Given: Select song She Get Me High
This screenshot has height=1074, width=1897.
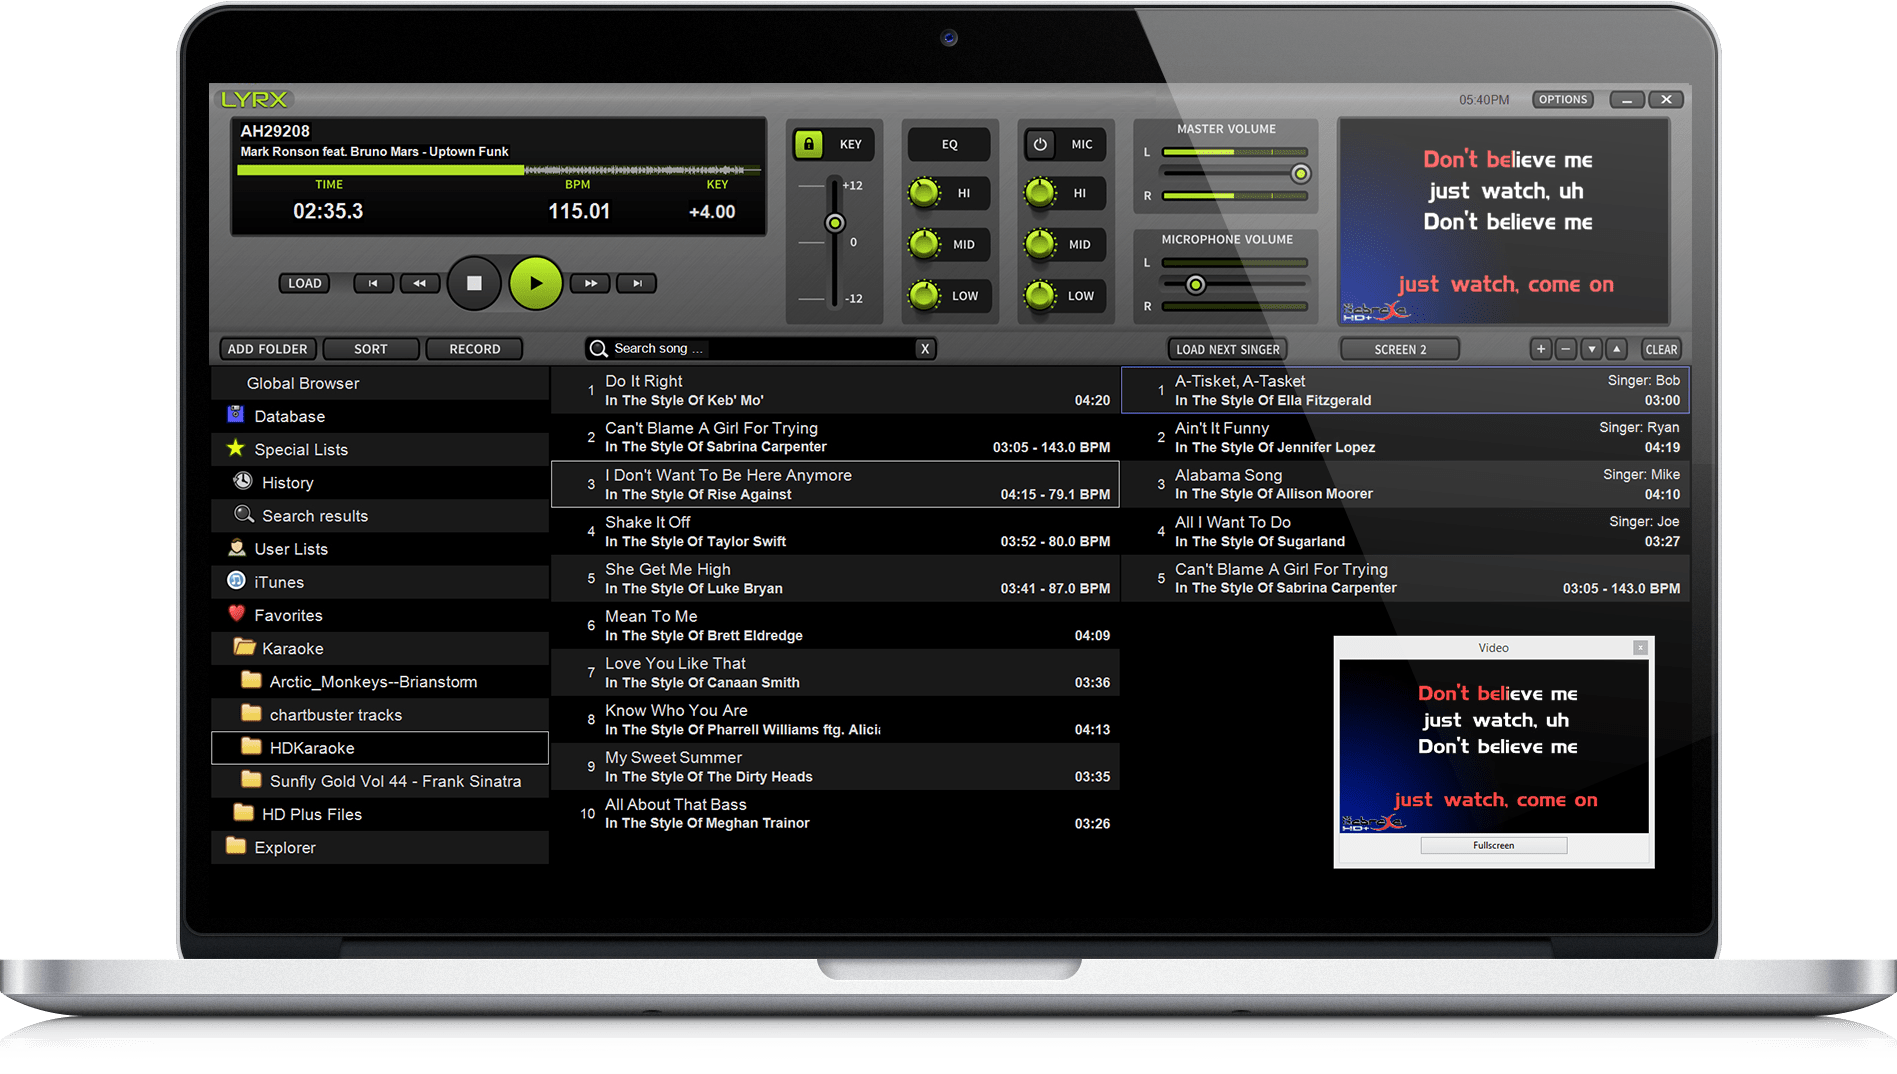Looking at the screenshot, I should click(x=835, y=578).
